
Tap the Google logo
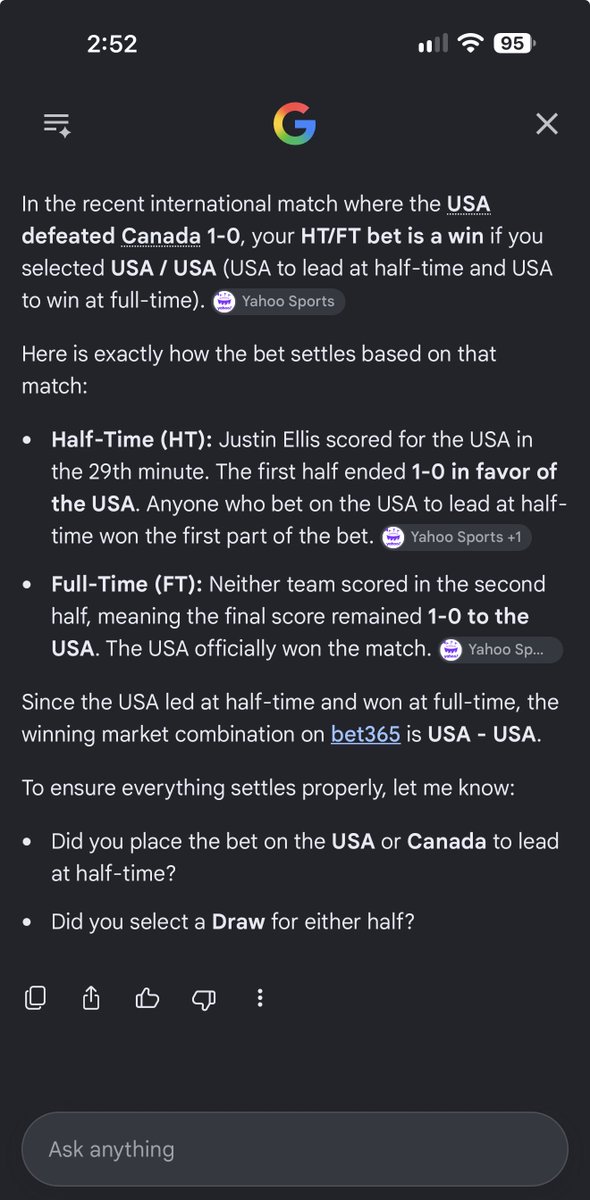(x=294, y=125)
